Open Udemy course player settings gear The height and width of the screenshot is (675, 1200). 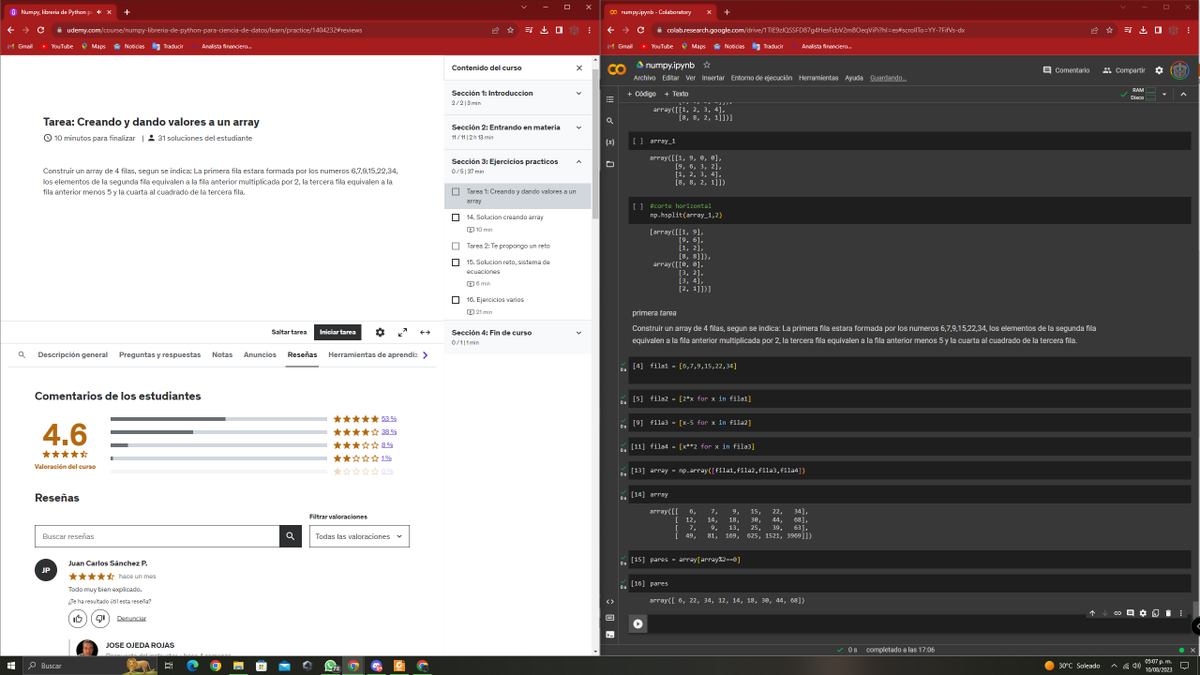[x=380, y=332]
